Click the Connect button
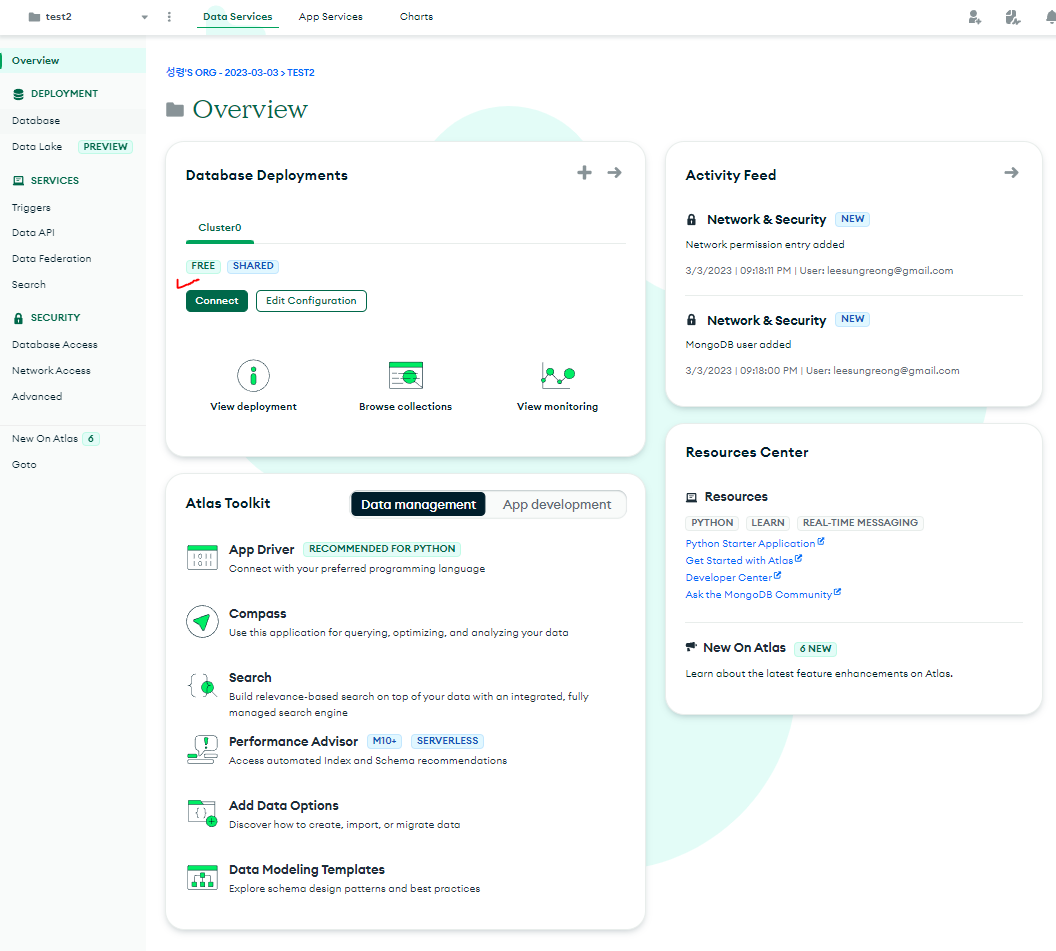The height and width of the screenshot is (951, 1056). 217,301
